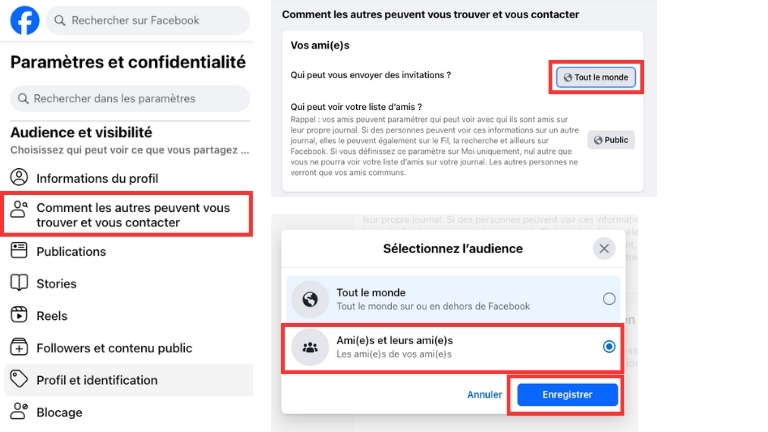
Task: Open Comment les autres peuvent vous trouver
Action: pyautogui.click(x=132, y=215)
